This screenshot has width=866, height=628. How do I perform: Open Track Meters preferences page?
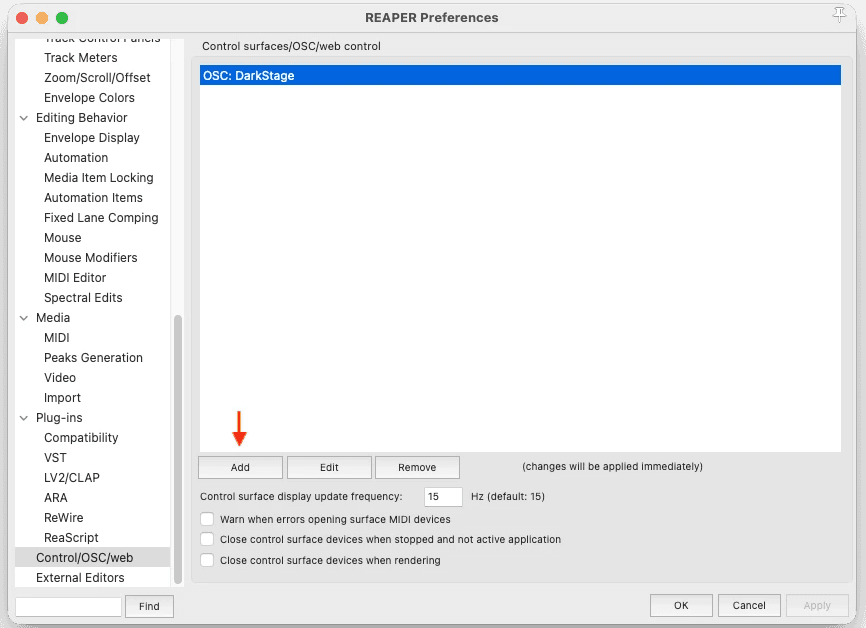81,58
